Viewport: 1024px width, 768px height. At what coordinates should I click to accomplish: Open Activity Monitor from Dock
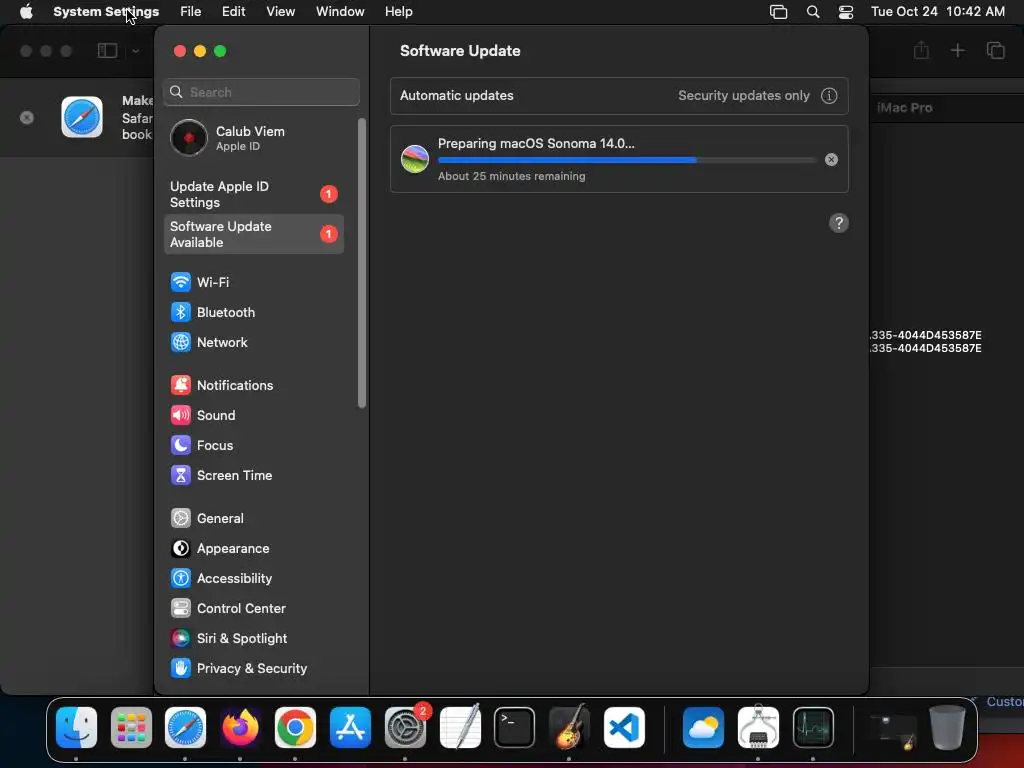pyautogui.click(x=813, y=728)
